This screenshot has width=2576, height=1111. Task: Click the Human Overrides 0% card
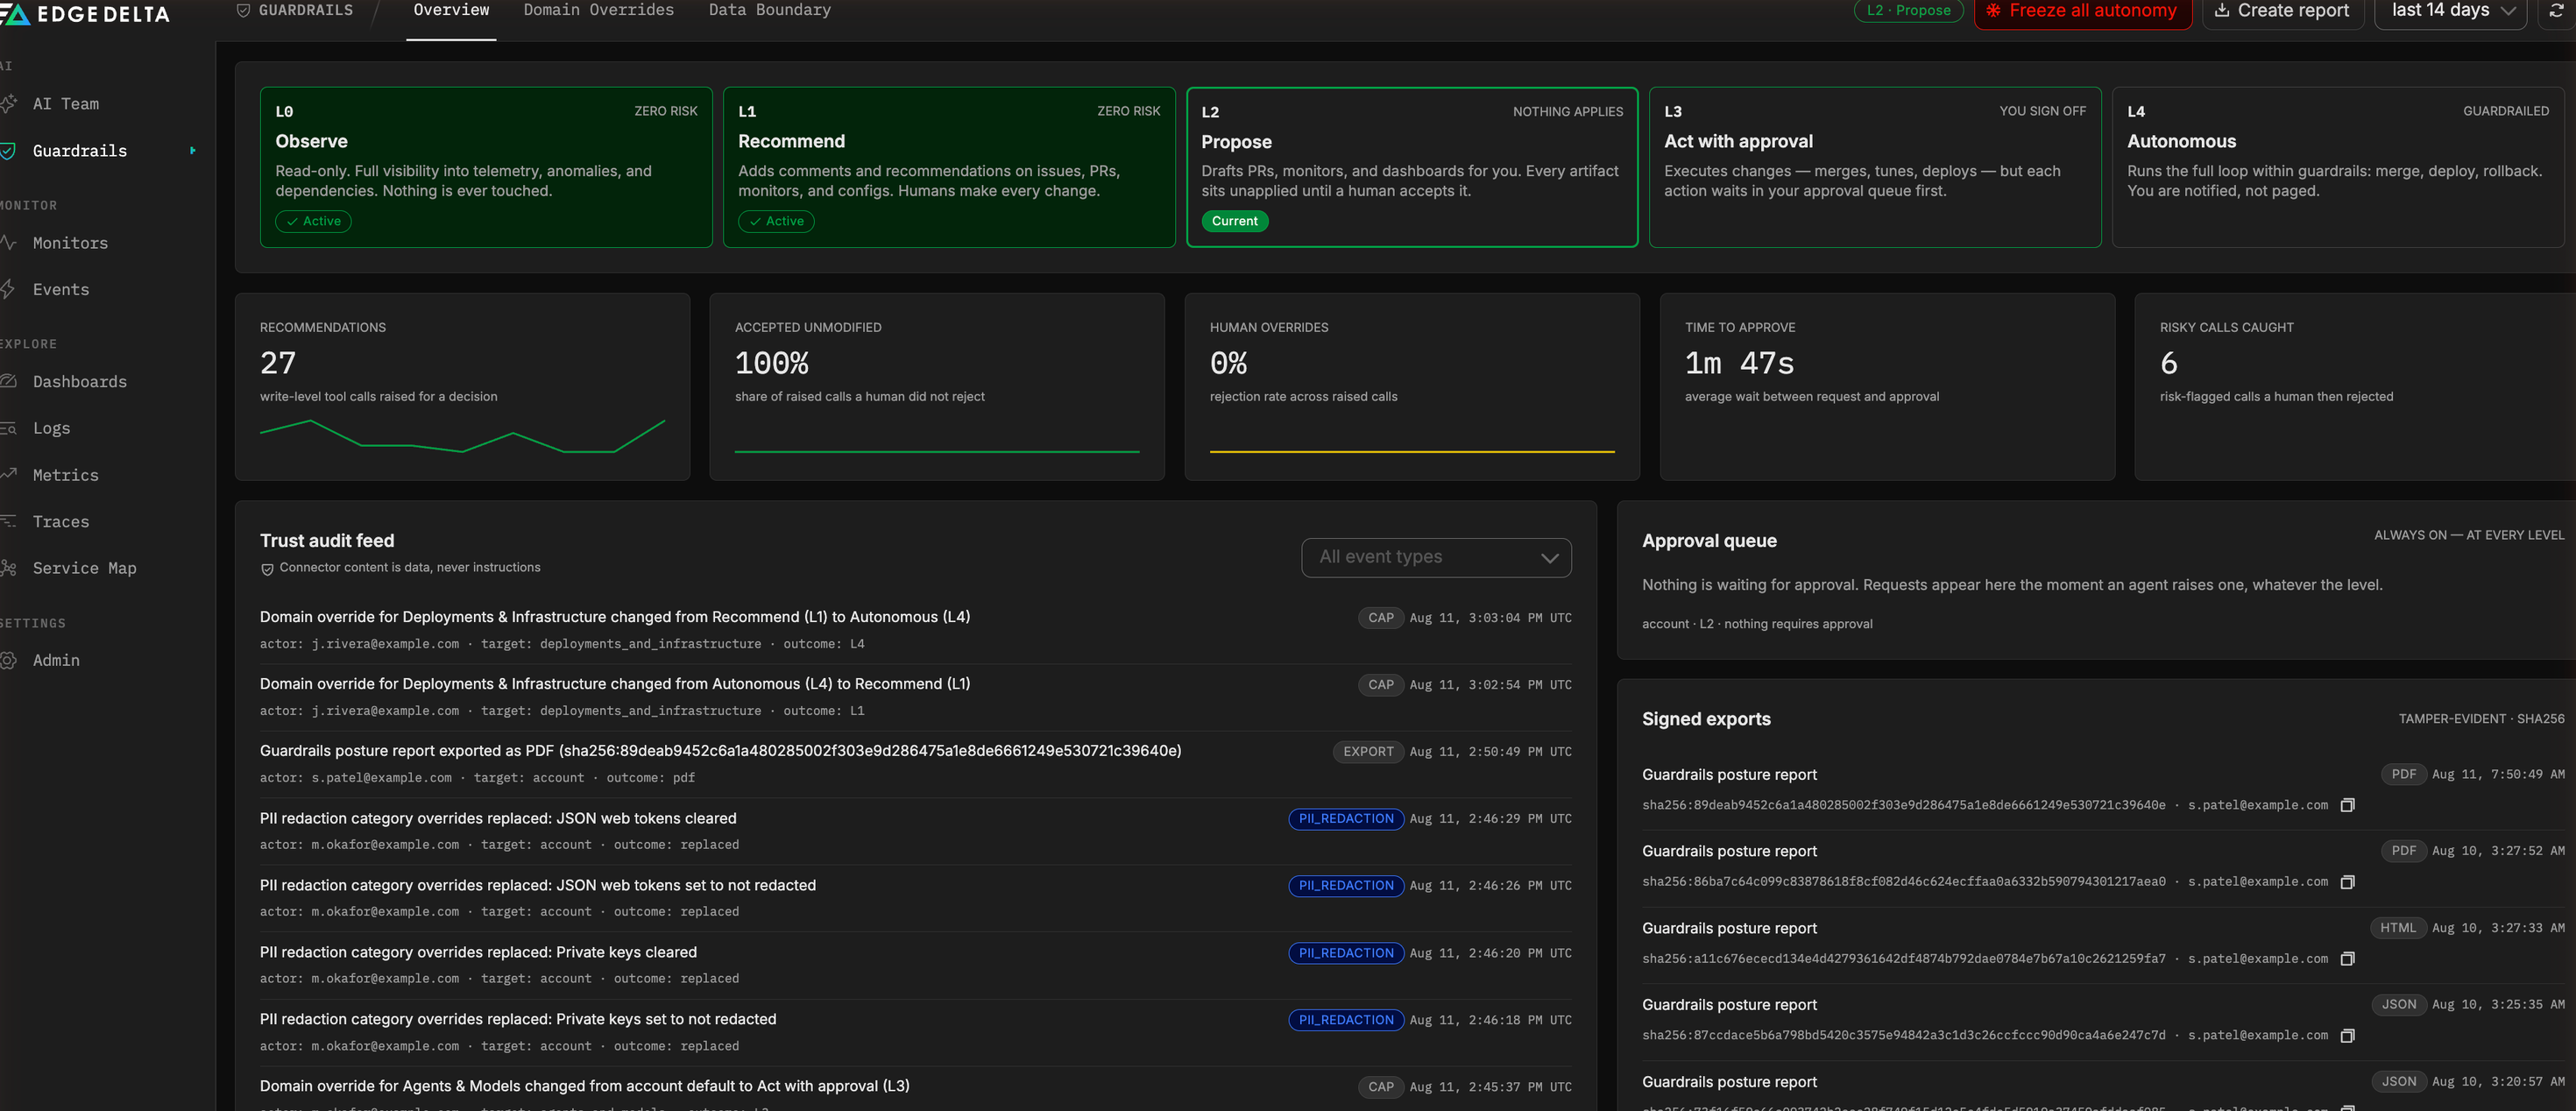tap(1412, 387)
